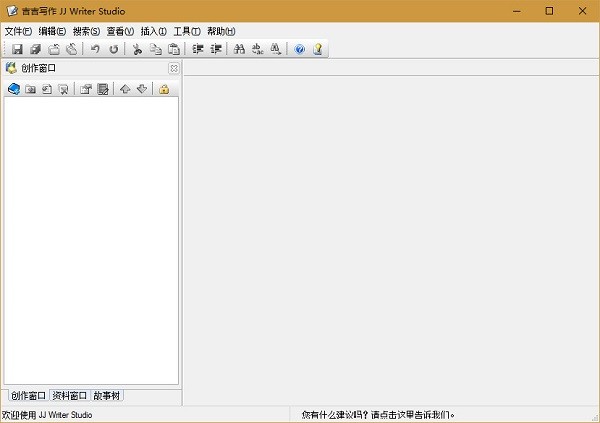Viewport: 600px width, 423px height.
Task: Click the Save icon in the toolbar
Action: (x=17, y=49)
